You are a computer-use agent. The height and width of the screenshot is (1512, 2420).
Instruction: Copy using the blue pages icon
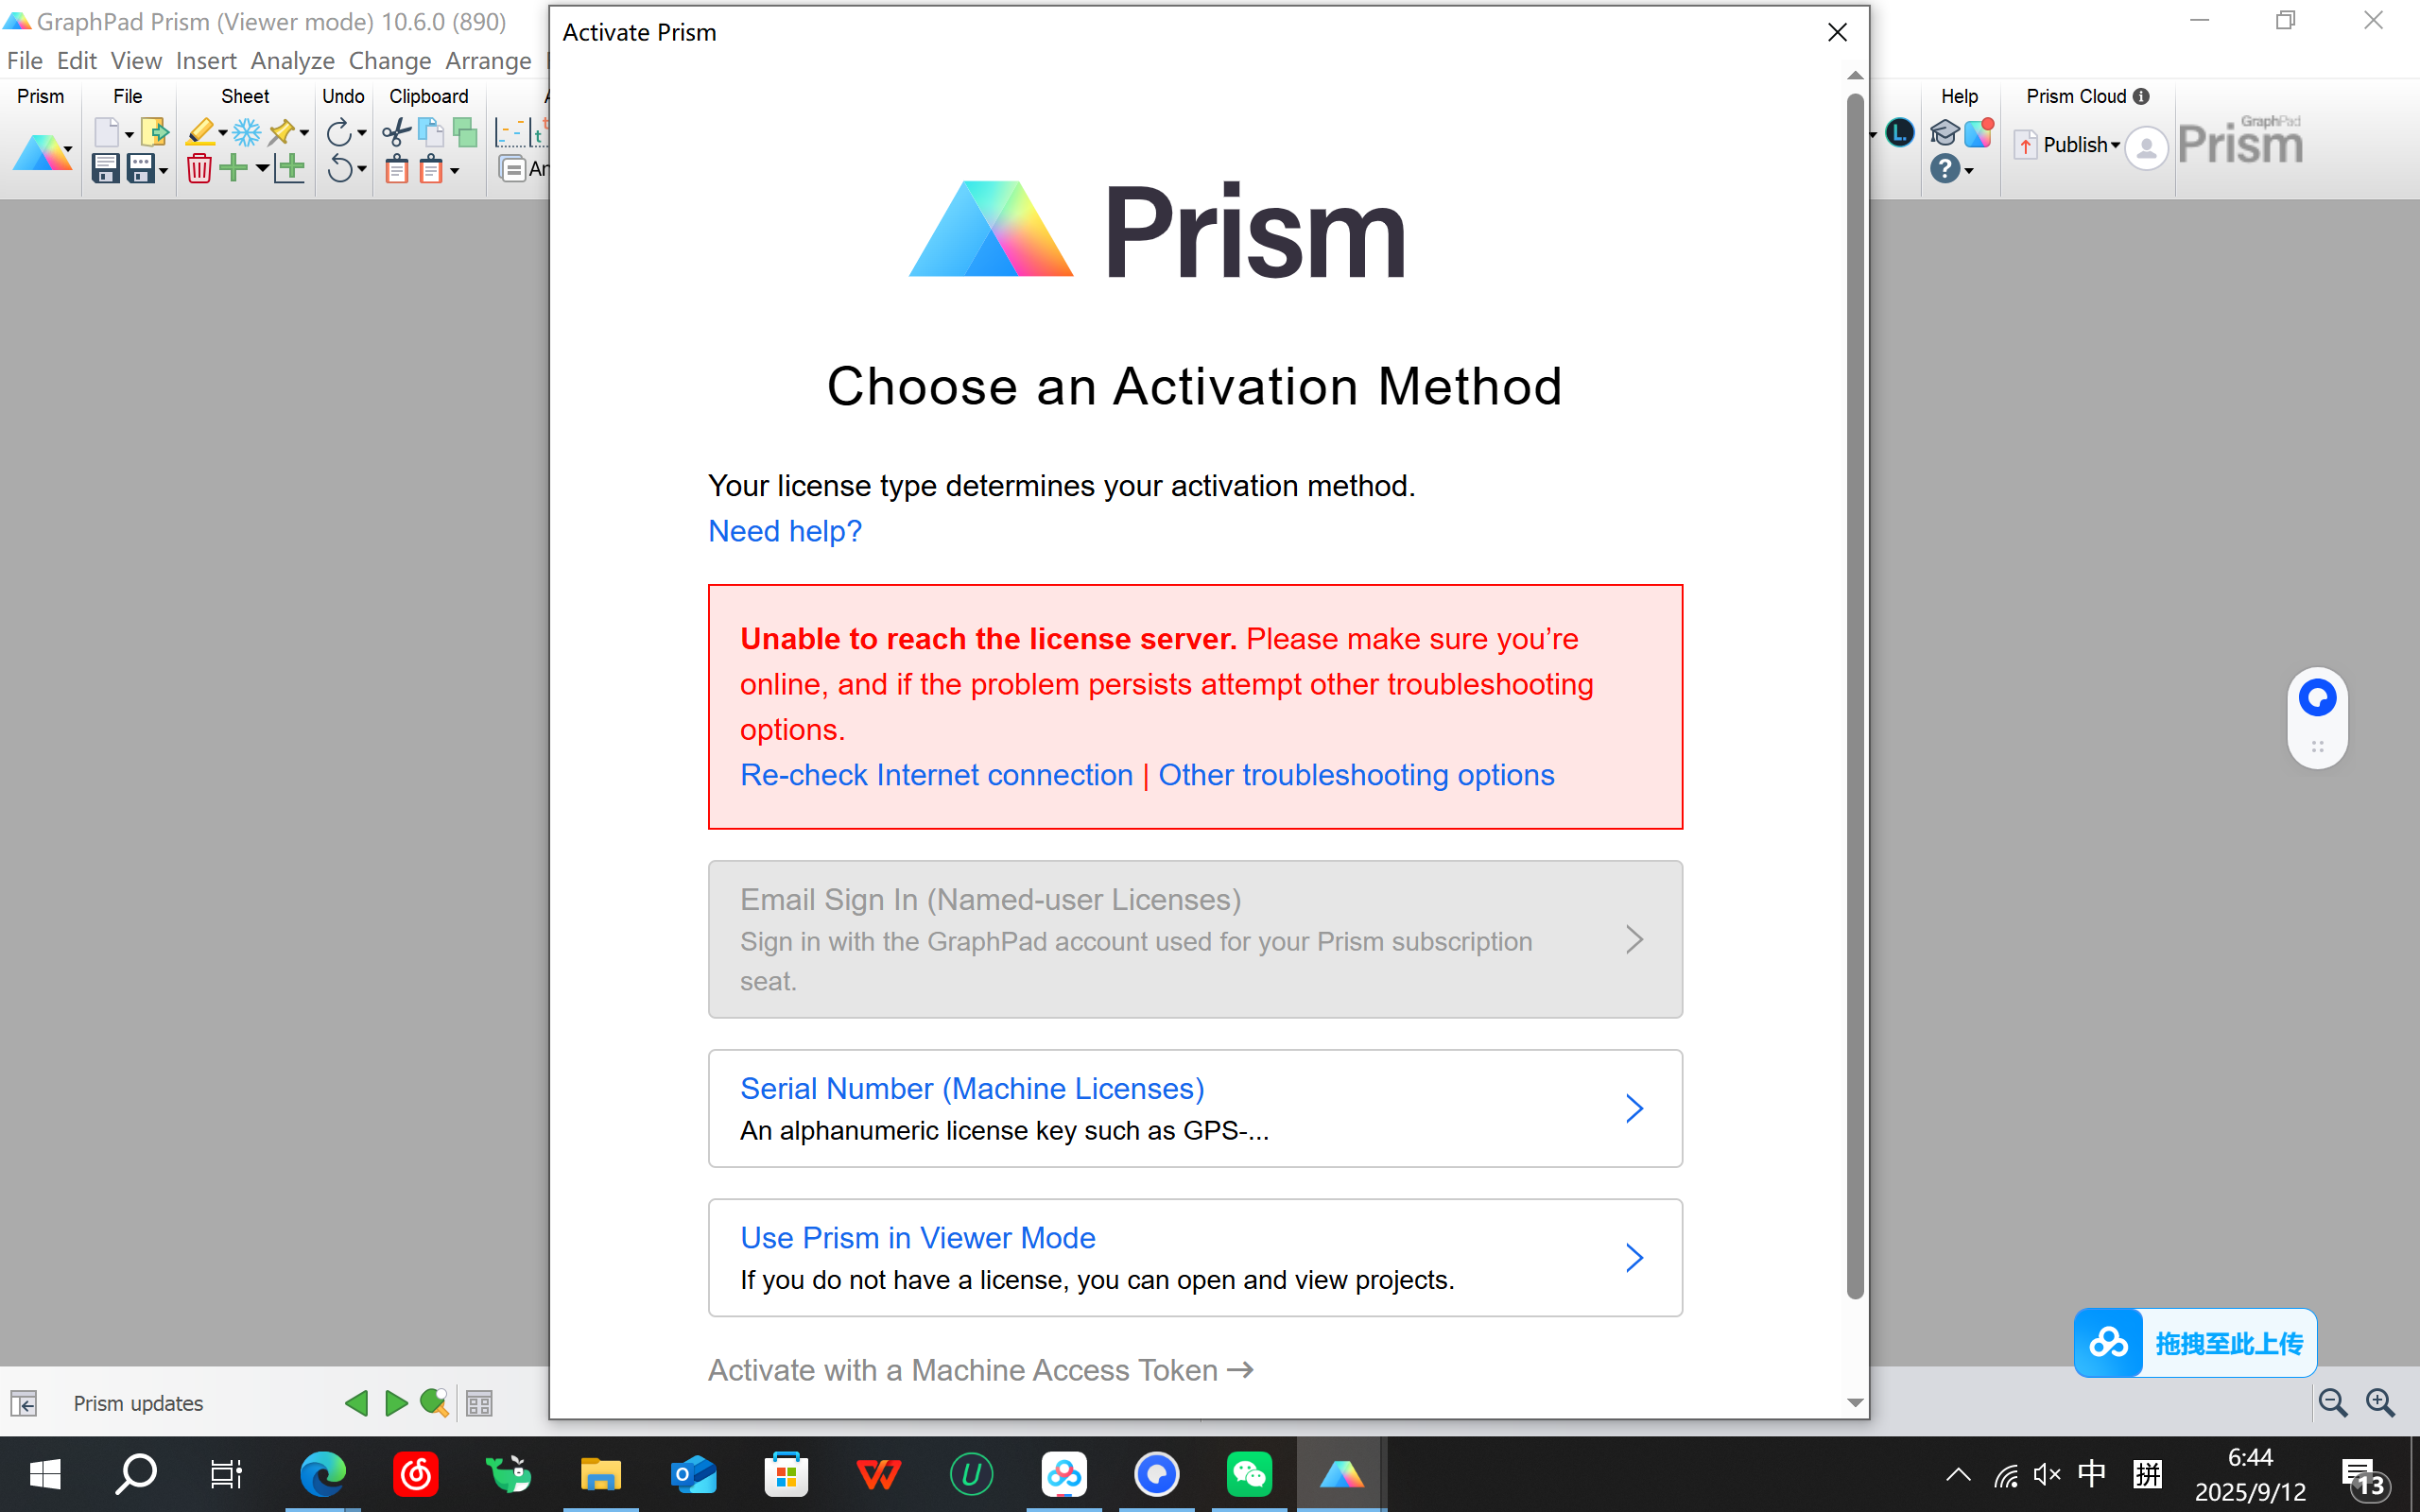coord(431,132)
